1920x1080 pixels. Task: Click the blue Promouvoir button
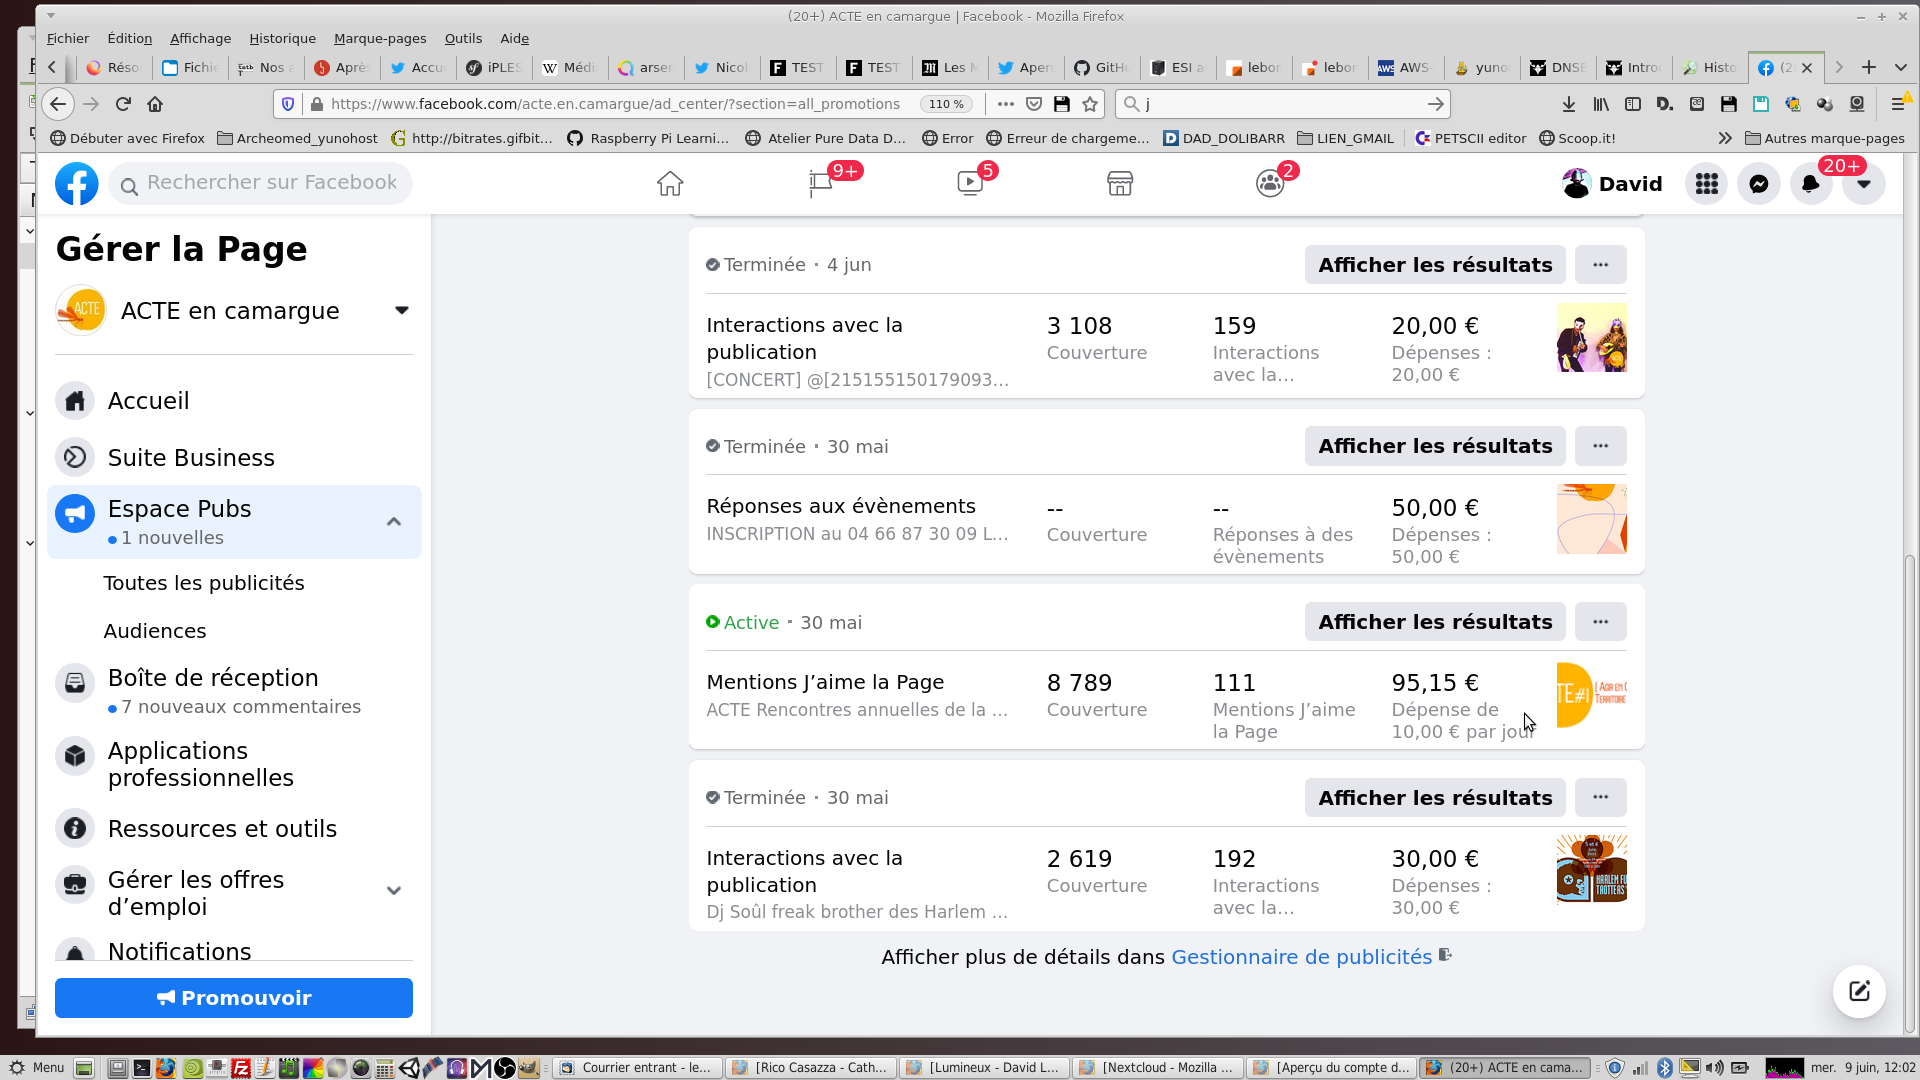tap(233, 998)
